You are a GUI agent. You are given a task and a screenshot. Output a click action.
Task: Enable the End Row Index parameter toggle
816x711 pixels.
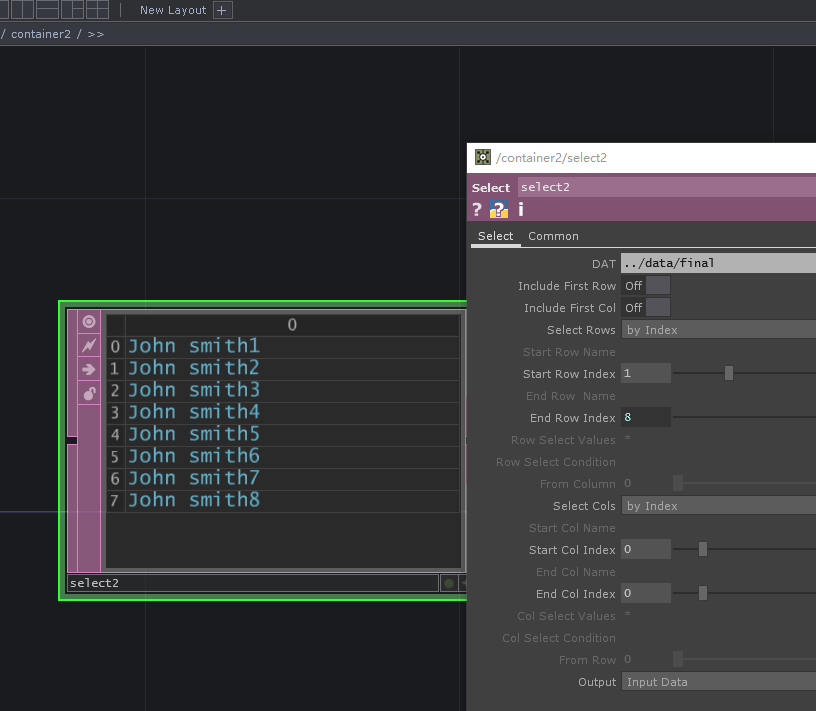(645, 417)
